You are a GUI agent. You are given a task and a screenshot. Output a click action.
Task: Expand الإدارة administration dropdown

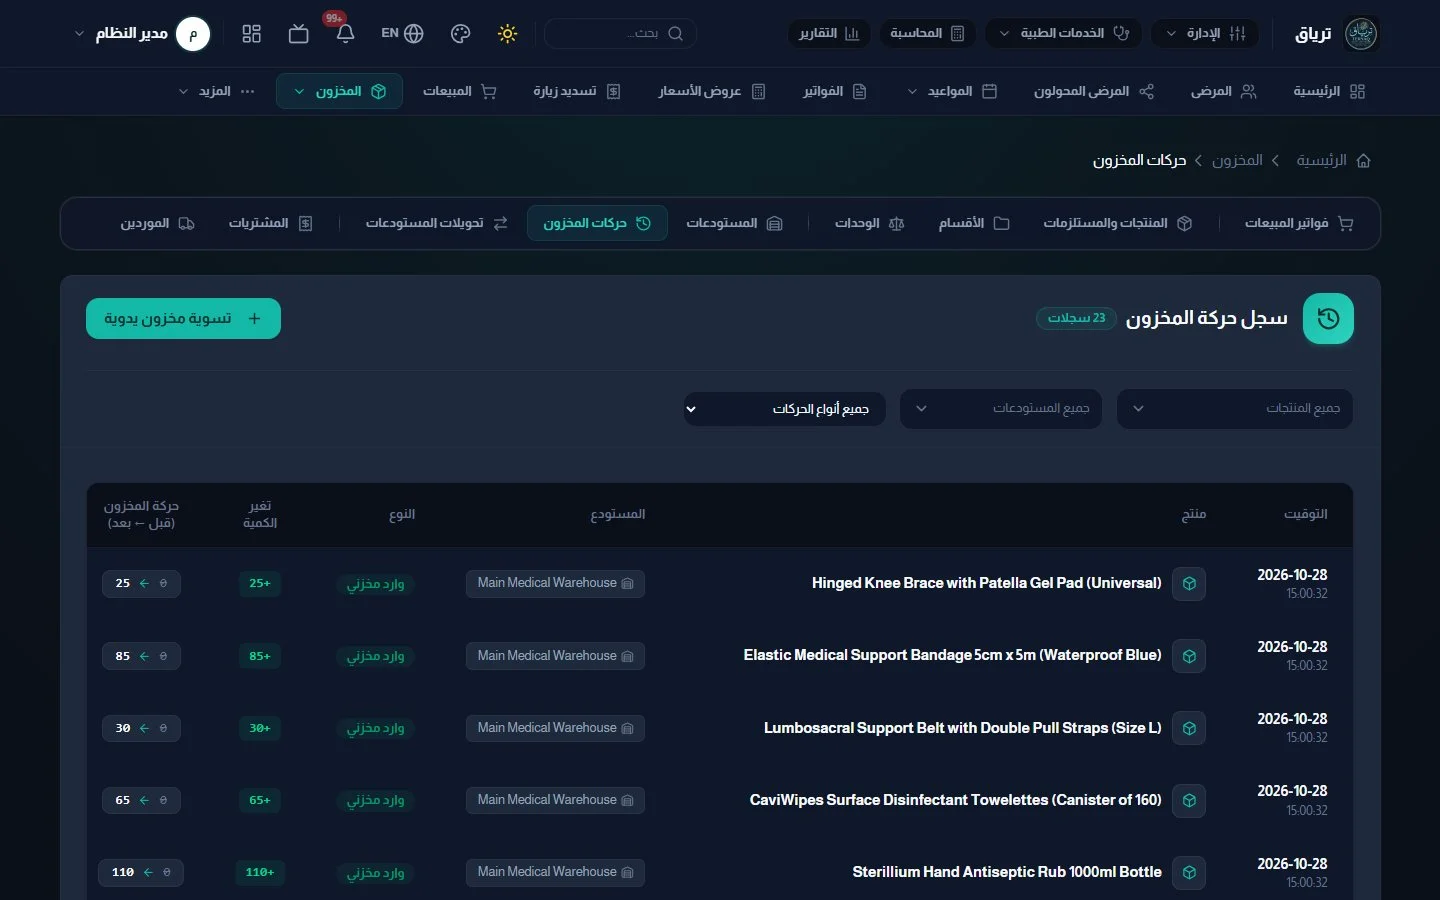pos(1205,34)
